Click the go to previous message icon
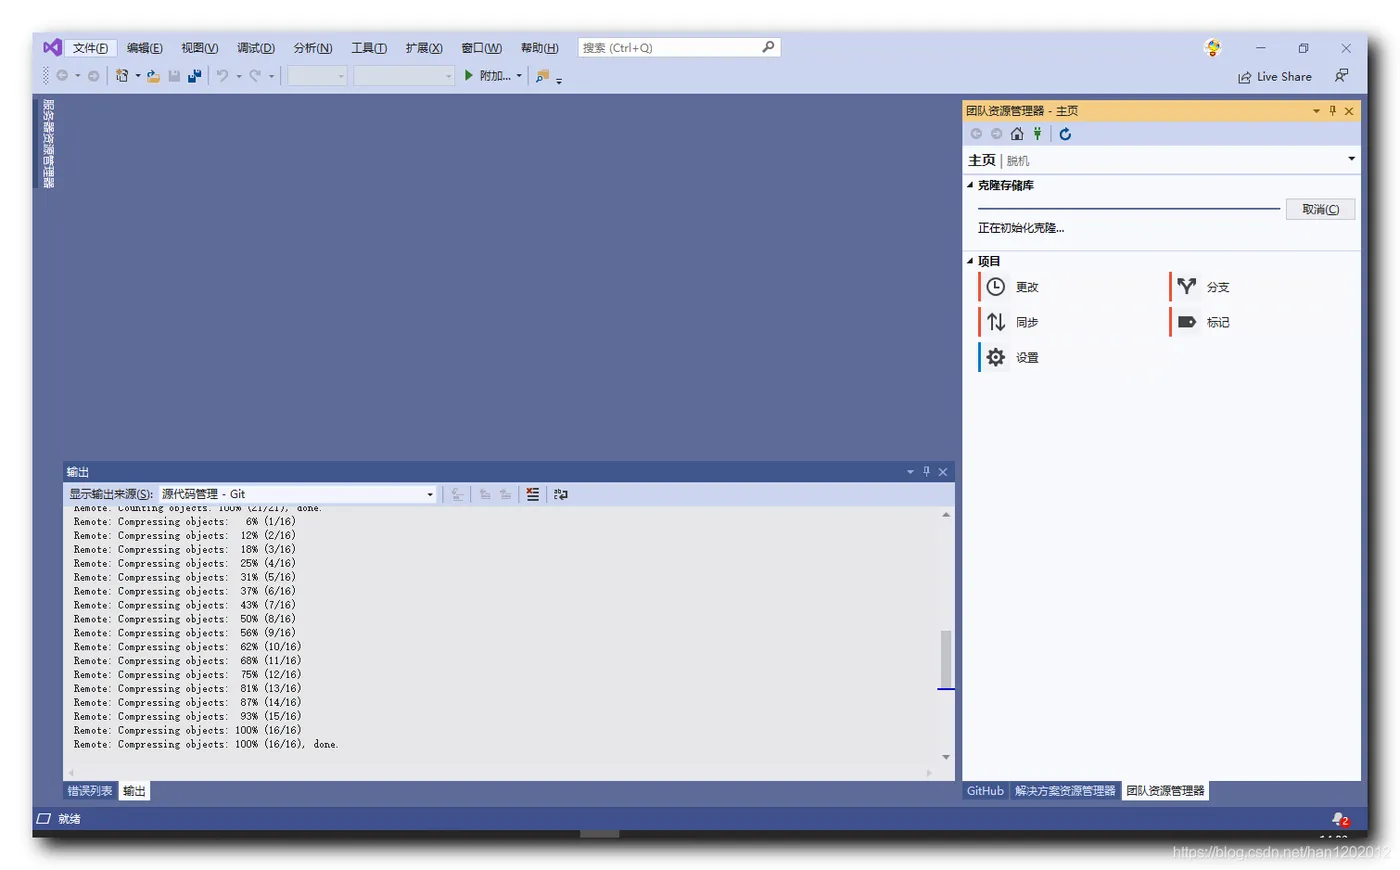Viewport: 1400px width, 870px height. click(485, 494)
